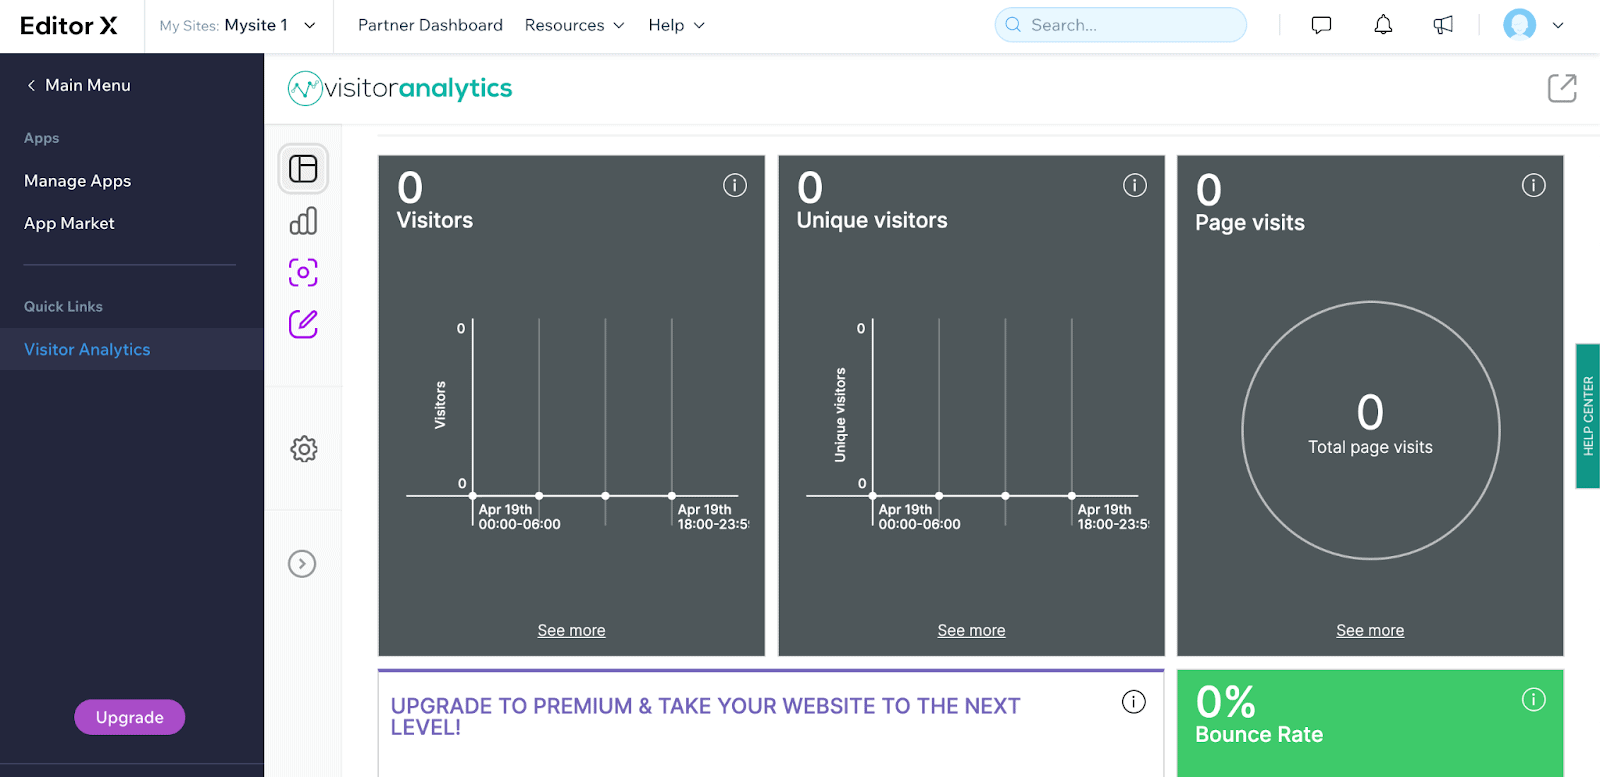This screenshot has height=777, width=1600.
Task: Focus the Search field
Action: pos(1121,25)
